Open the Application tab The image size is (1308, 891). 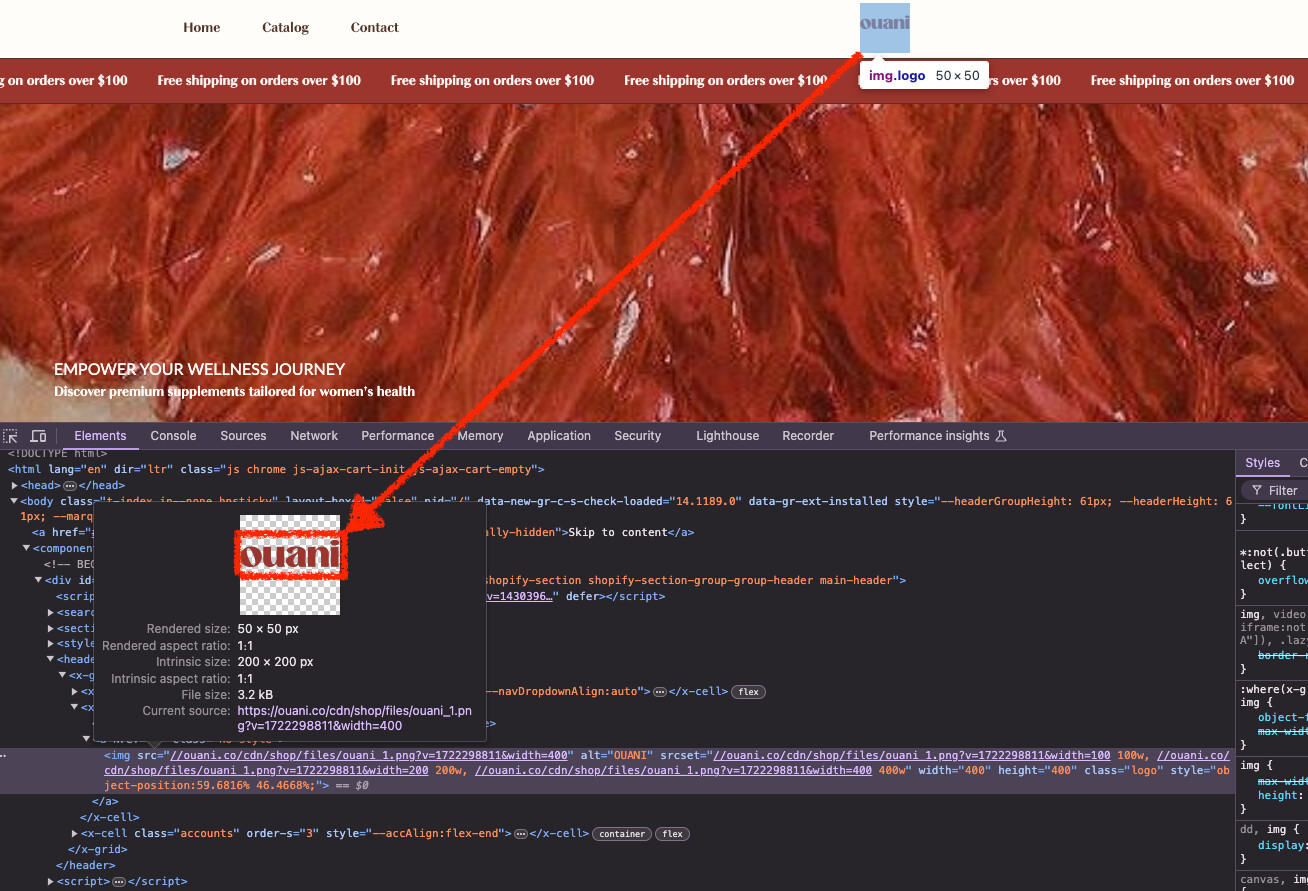click(x=559, y=436)
